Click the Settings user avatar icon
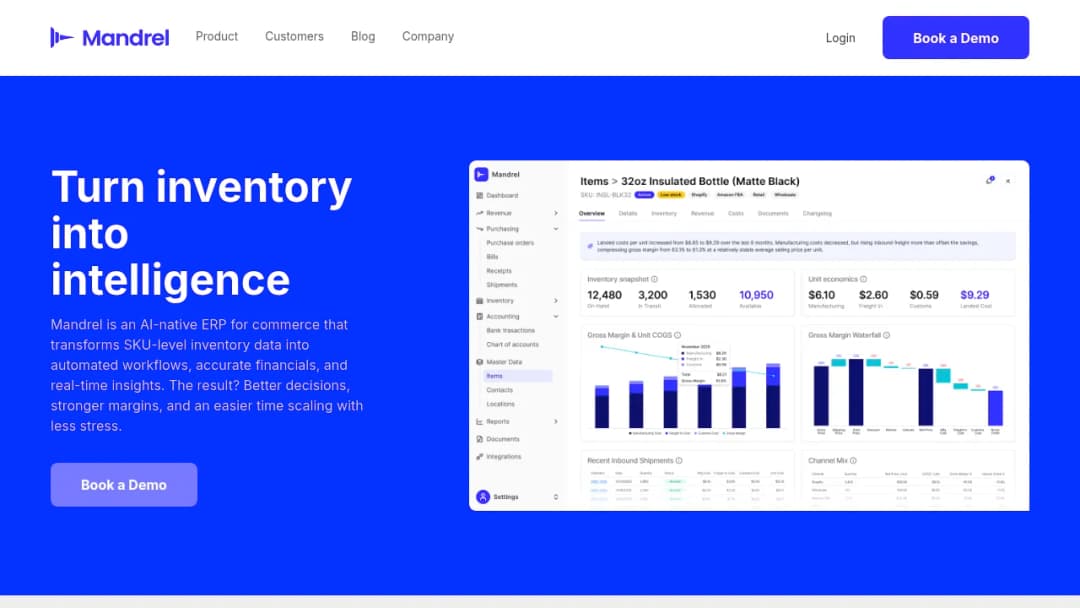1080x608 pixels. pyautogui.click(x=483, y=497)
